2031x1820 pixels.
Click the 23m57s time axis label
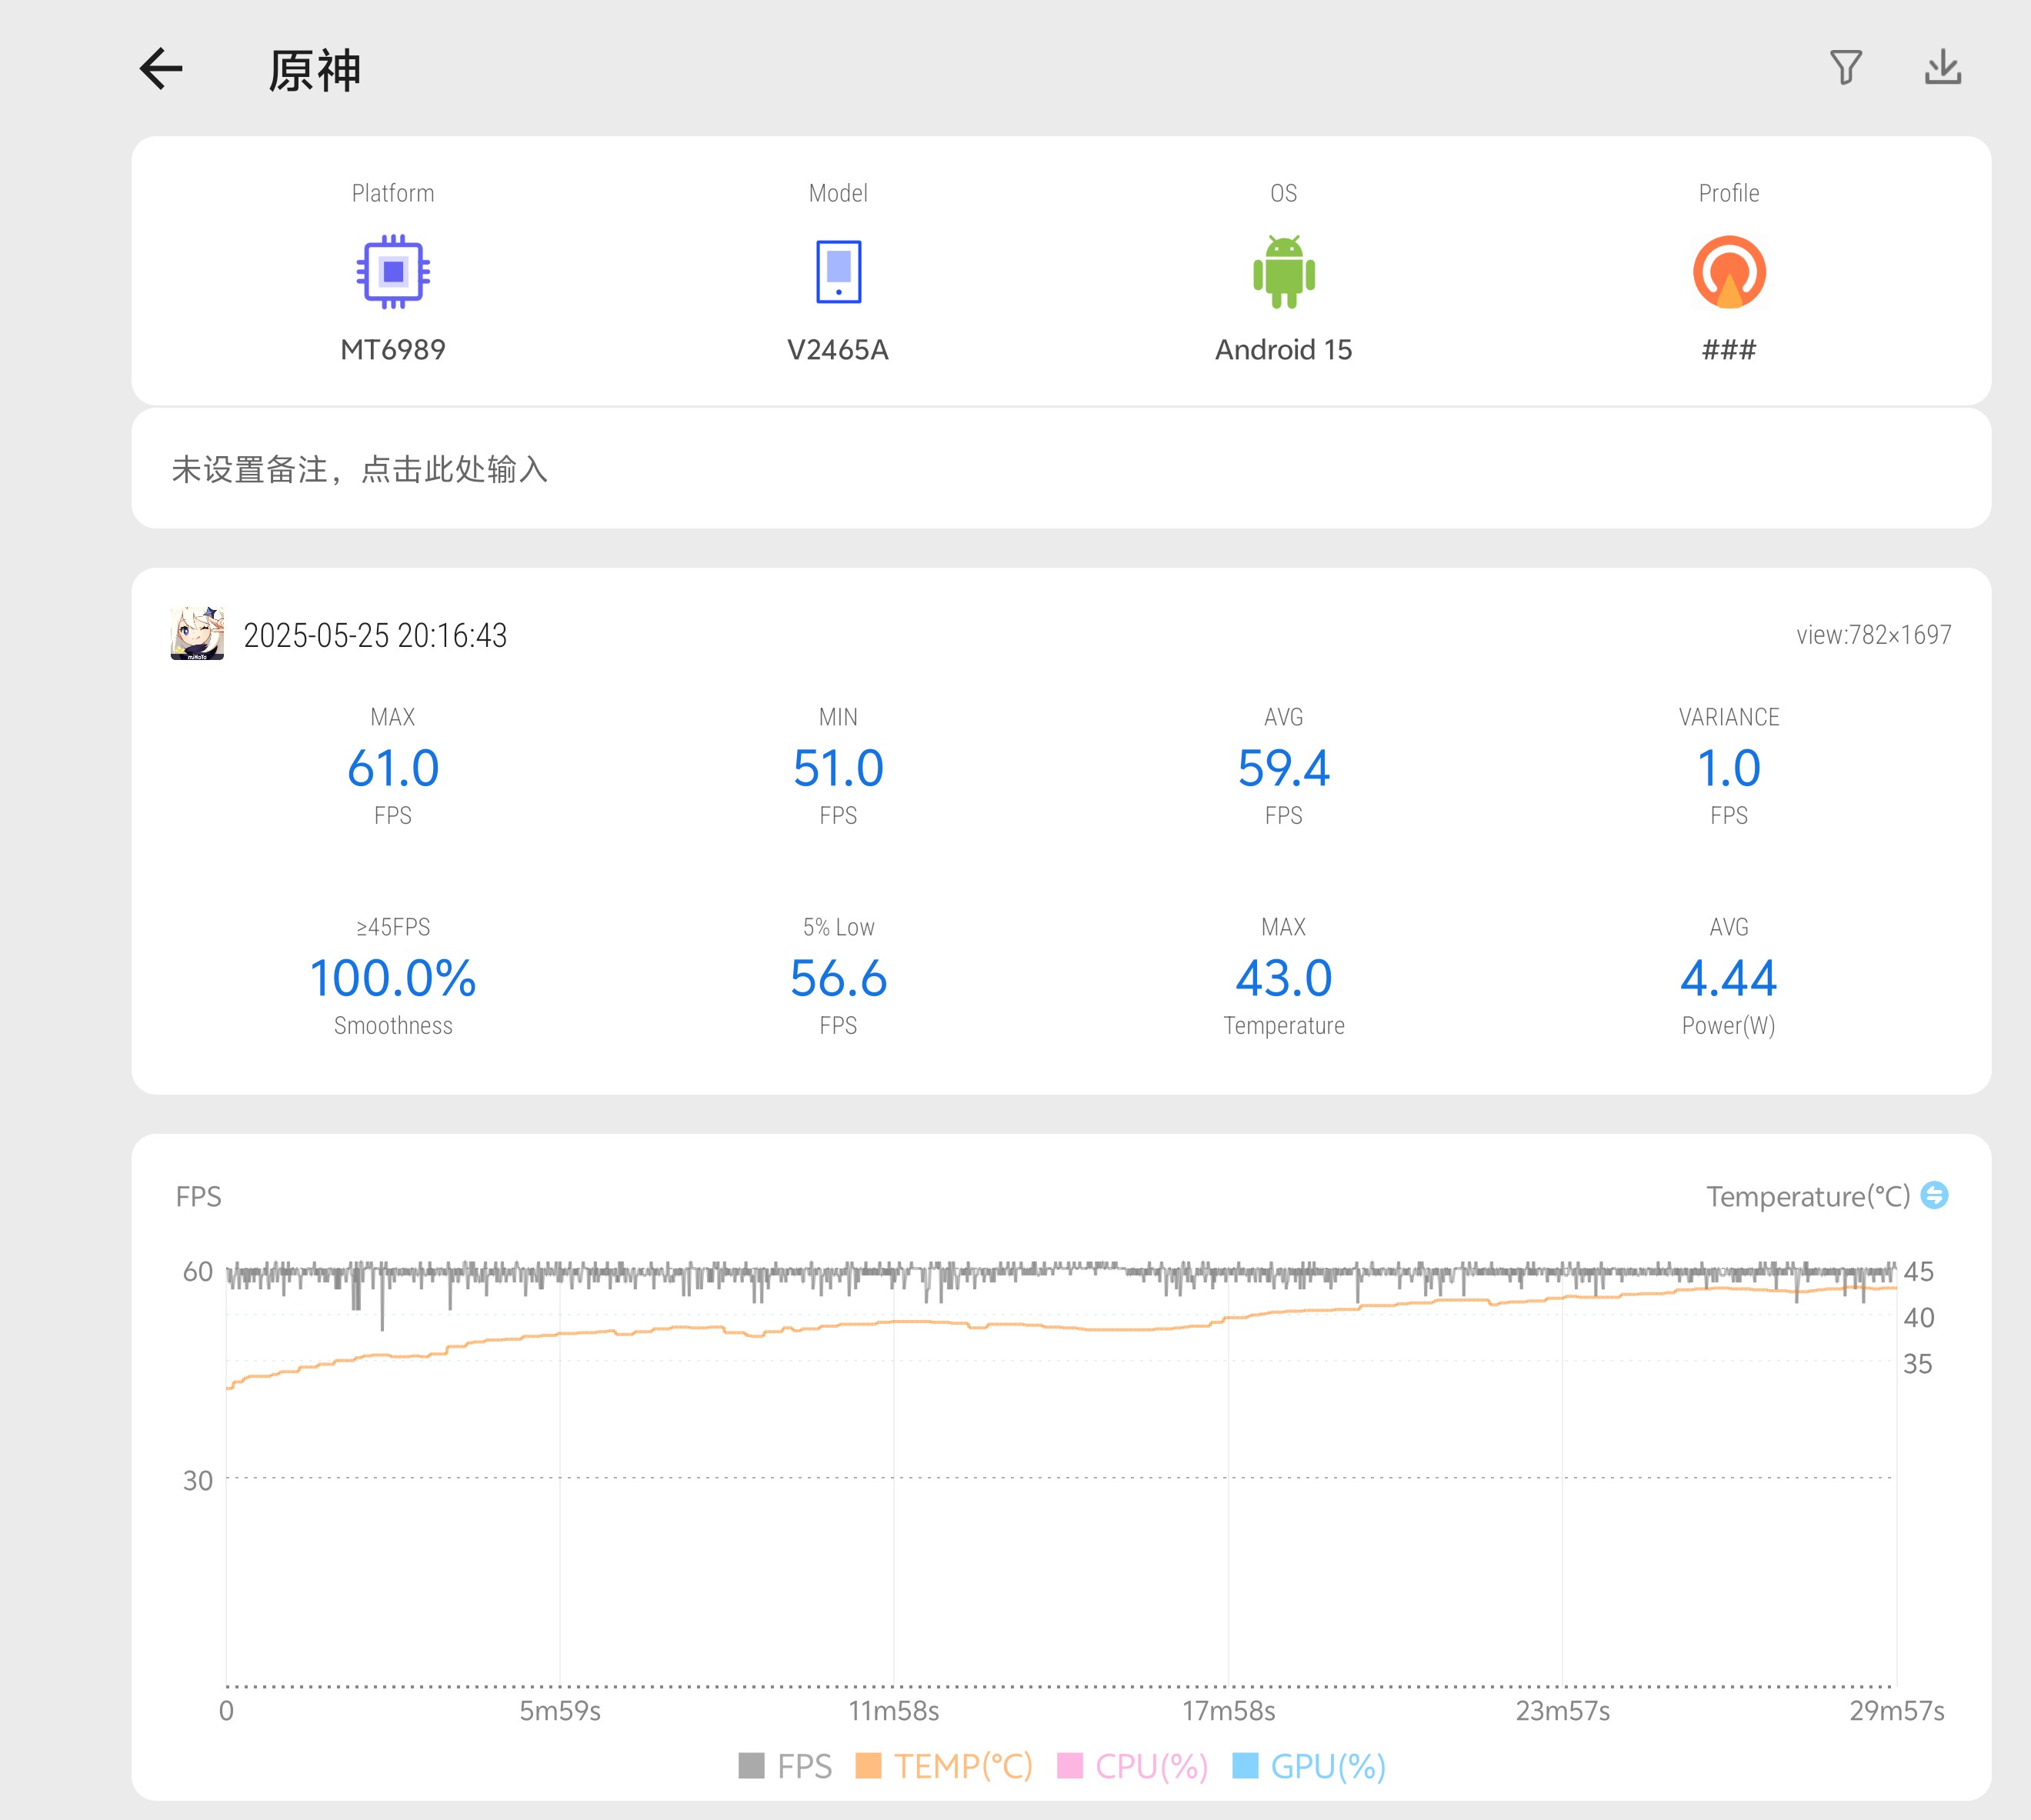point(1563,1711)
